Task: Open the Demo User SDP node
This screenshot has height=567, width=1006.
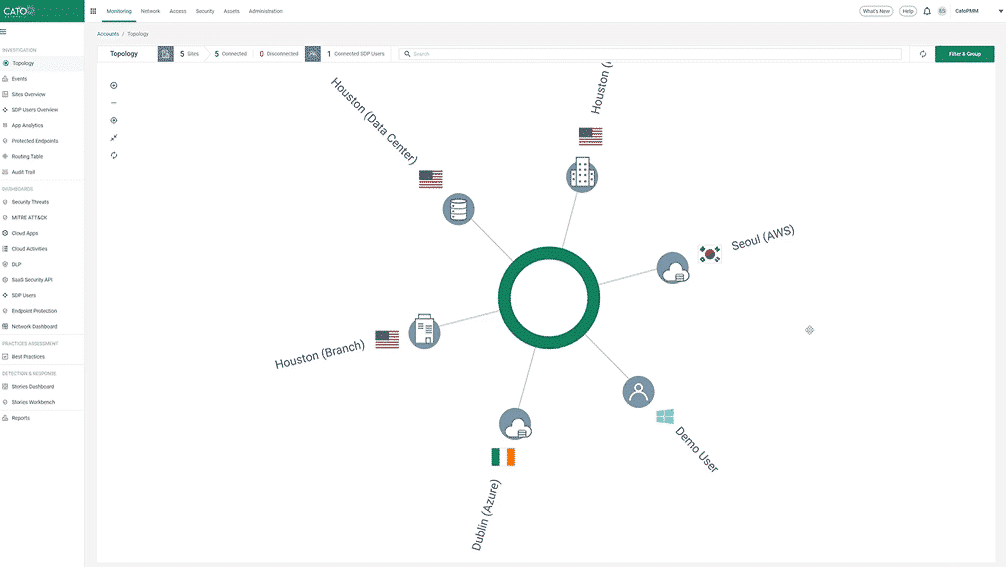Action: pyautogui.click(x=638, y=391)
